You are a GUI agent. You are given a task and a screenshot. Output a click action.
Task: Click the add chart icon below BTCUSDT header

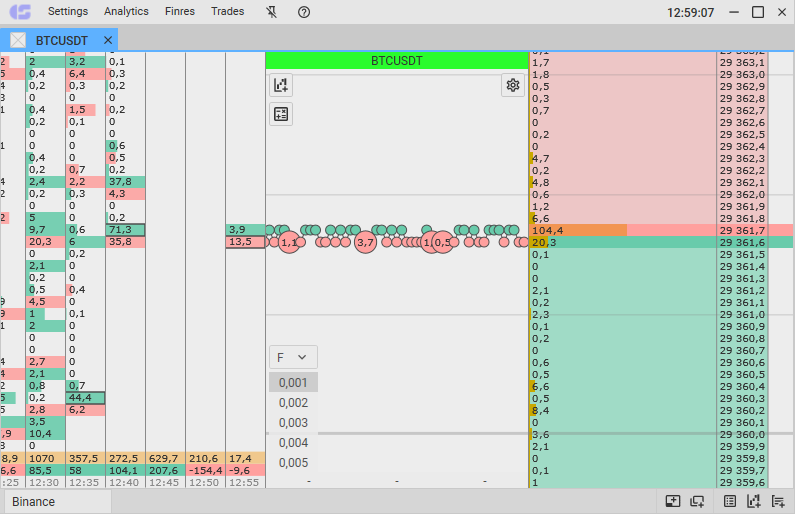(281, 85)
